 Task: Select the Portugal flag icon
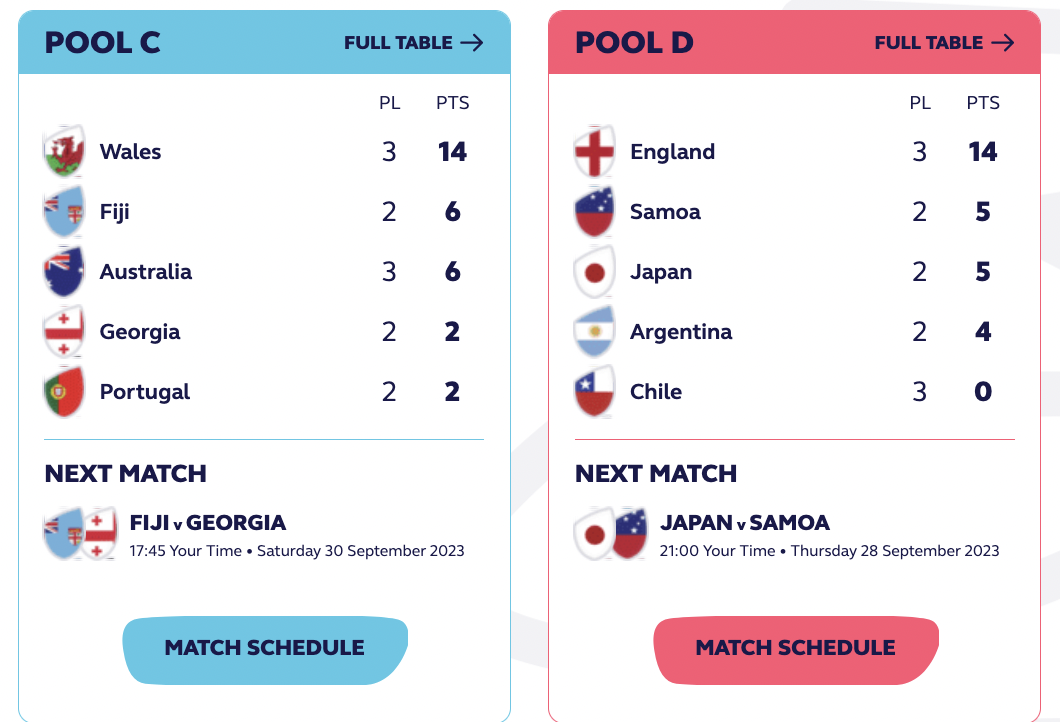pos(64,391)
